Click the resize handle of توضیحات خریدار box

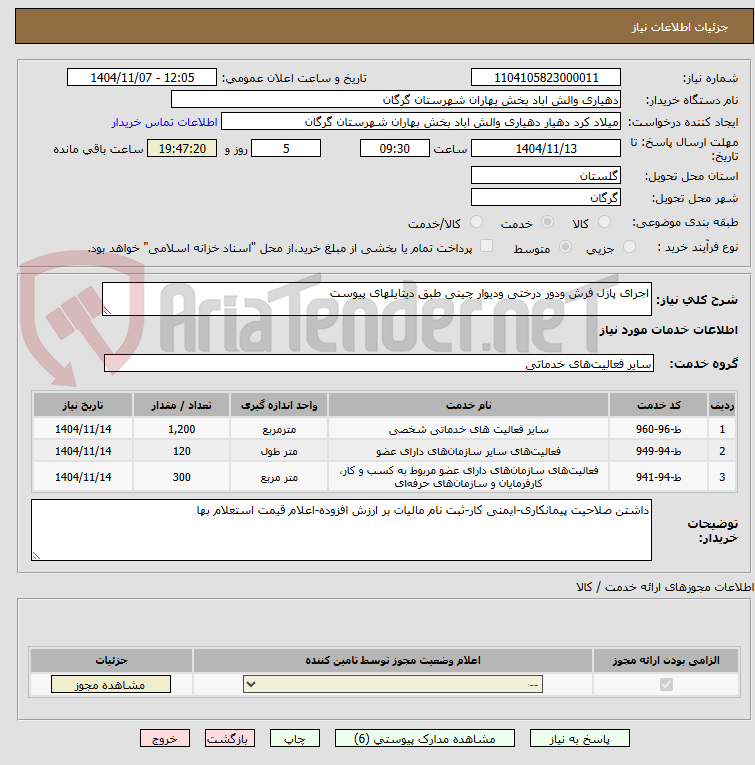[x=36, y=555]
